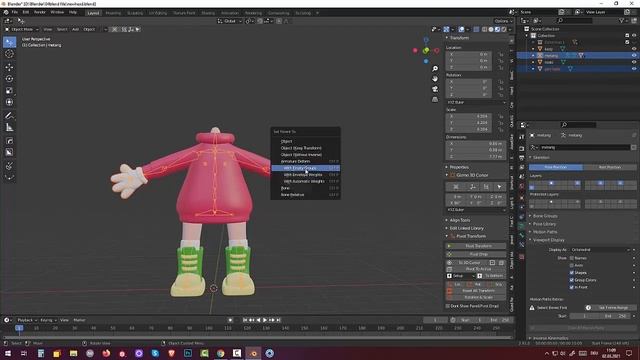
Task: Open the Display As Octahedral dropdown
Action: click(600, 250)
